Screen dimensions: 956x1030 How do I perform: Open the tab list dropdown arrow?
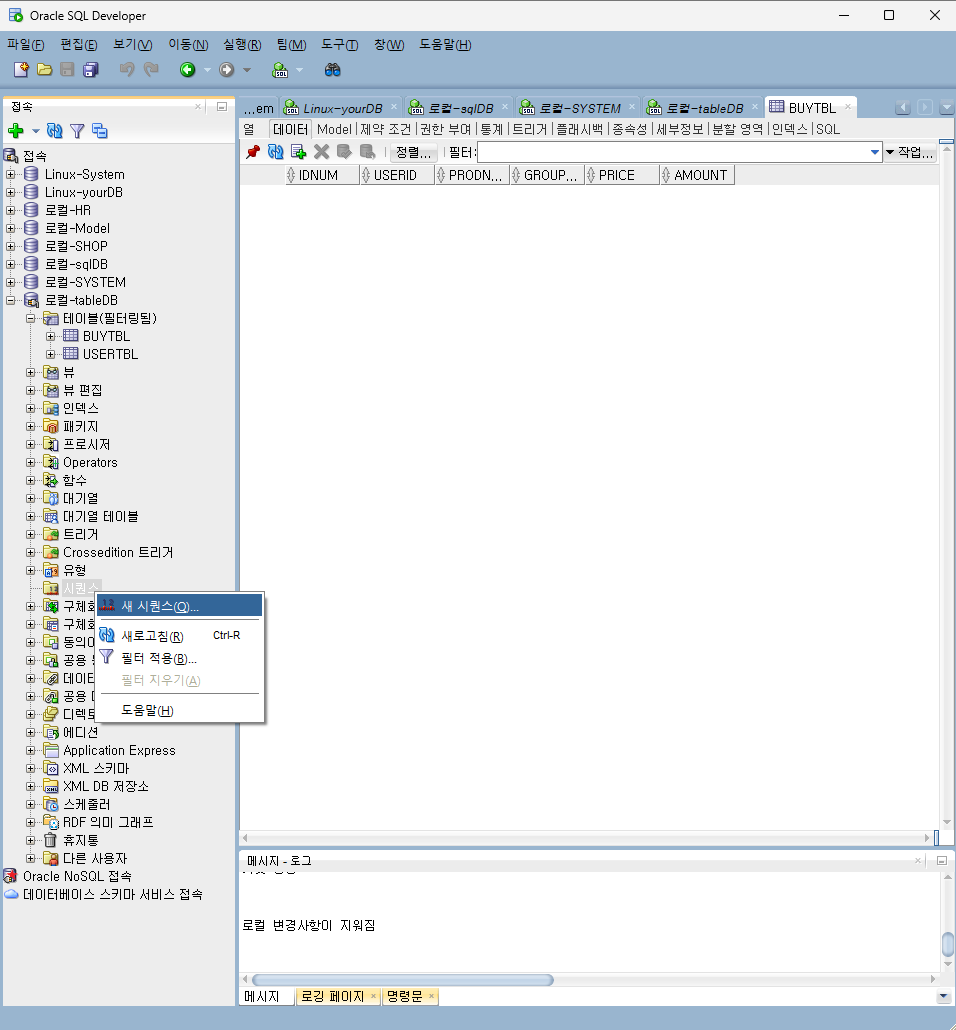click(x=947, y=107)
